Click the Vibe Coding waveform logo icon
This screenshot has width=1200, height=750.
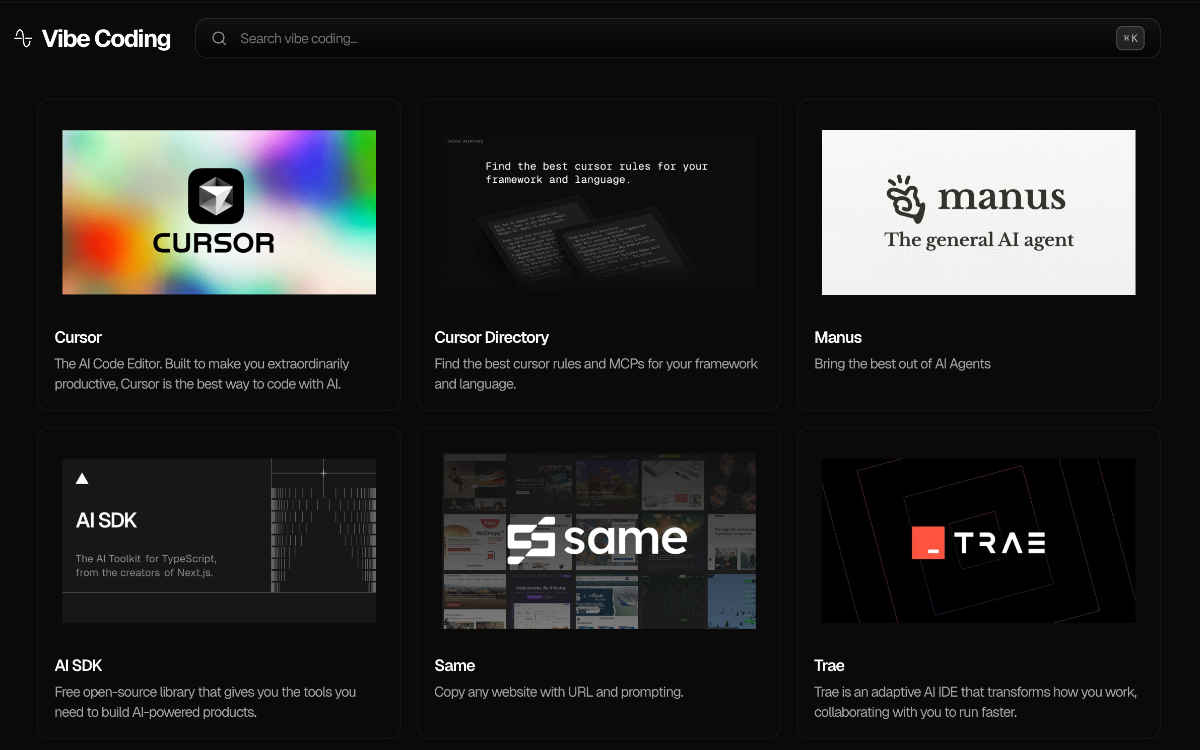[x=23, y=39]
